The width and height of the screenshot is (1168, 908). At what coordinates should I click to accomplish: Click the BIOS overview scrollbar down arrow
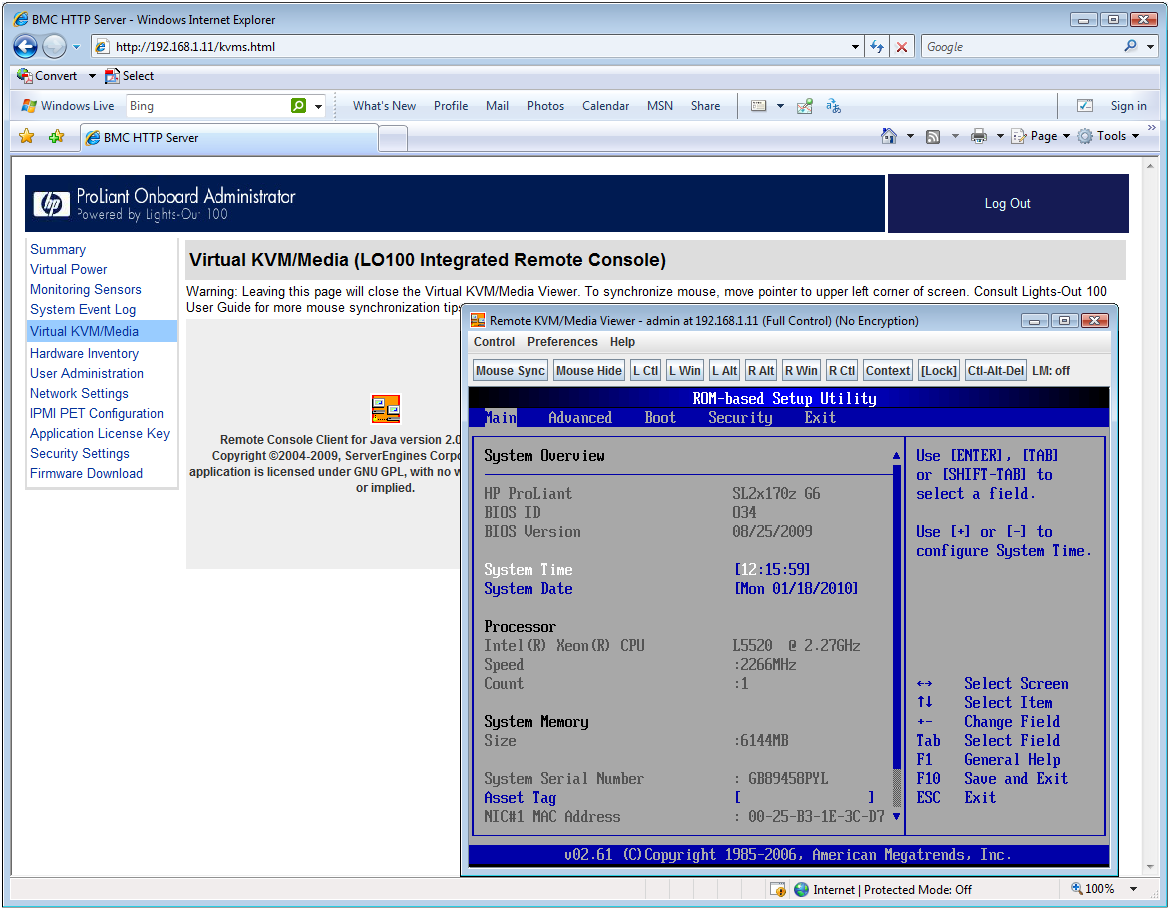[896, 816]
